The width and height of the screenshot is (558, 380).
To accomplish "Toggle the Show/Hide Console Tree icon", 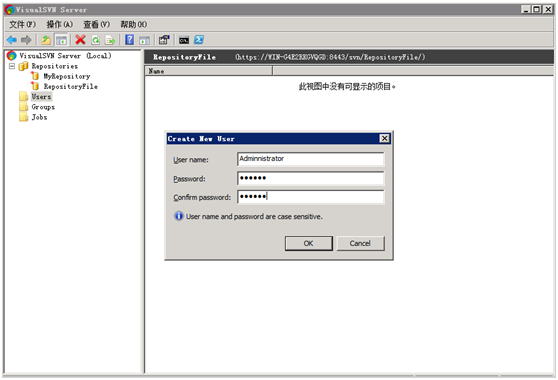I will [x=61, y=40].
